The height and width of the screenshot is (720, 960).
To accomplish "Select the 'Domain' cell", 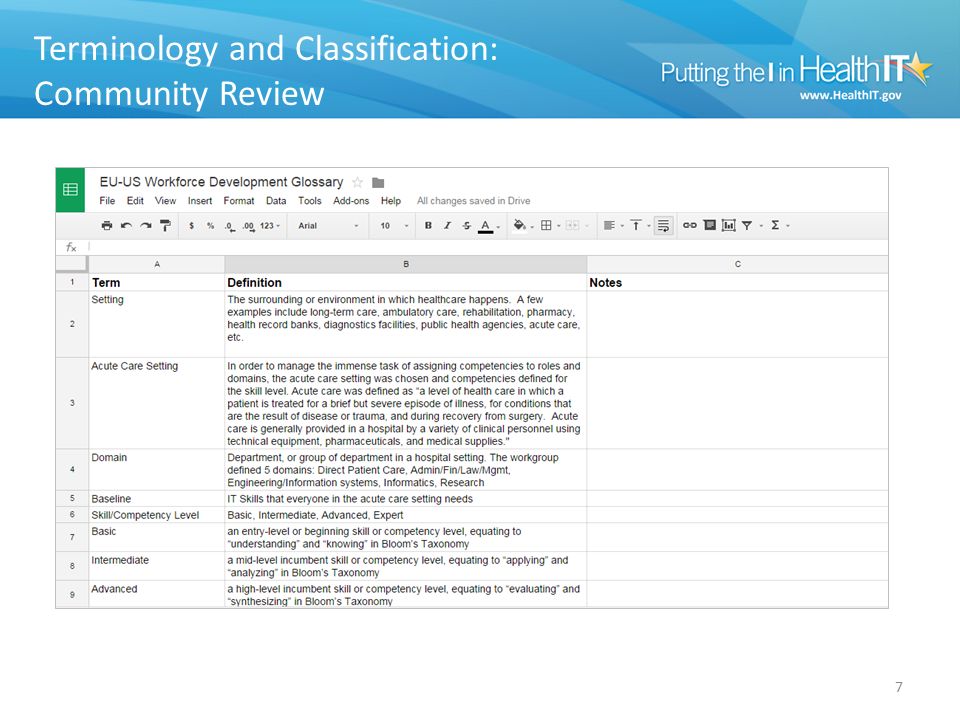I will pyautogui.click(x=157, y=470).
